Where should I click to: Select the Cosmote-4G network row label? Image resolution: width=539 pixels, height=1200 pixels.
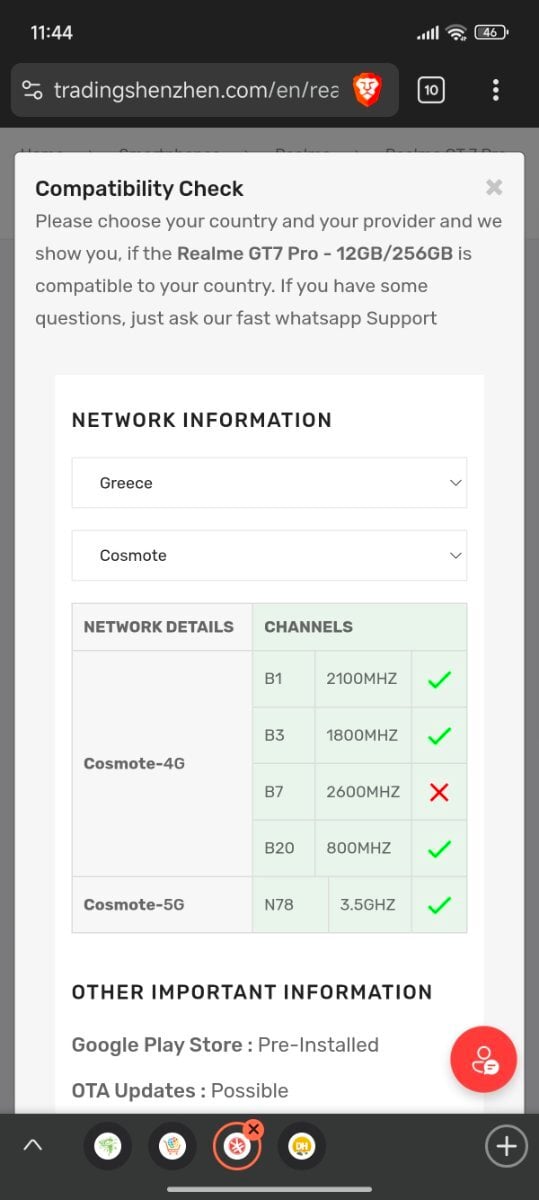tap(134, 764)
